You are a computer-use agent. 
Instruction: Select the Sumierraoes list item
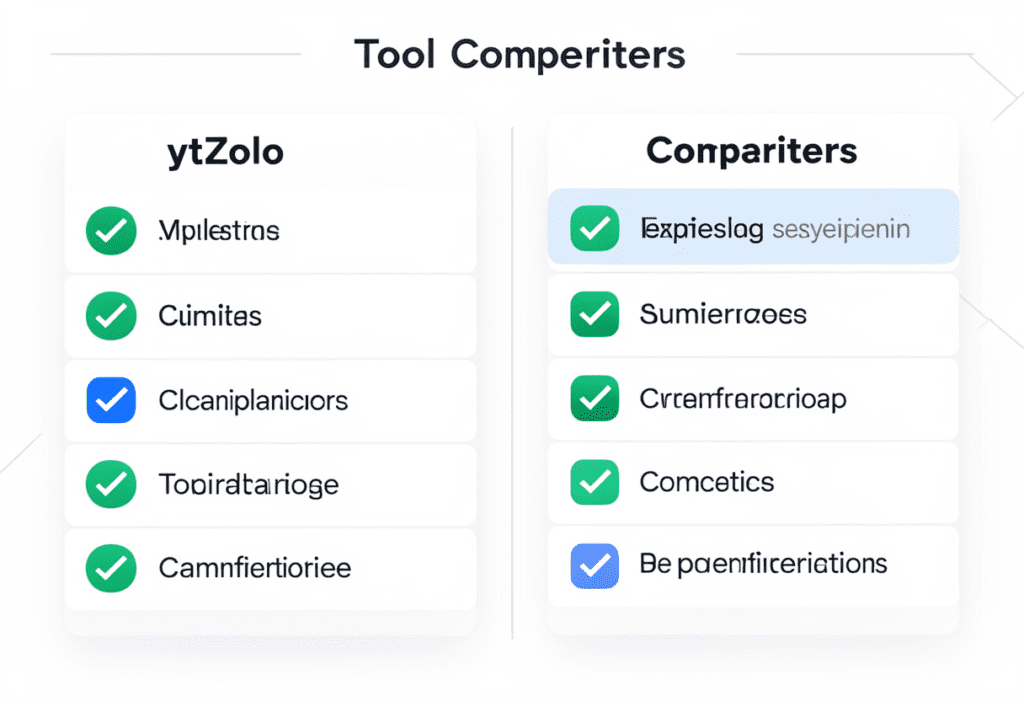722,314
